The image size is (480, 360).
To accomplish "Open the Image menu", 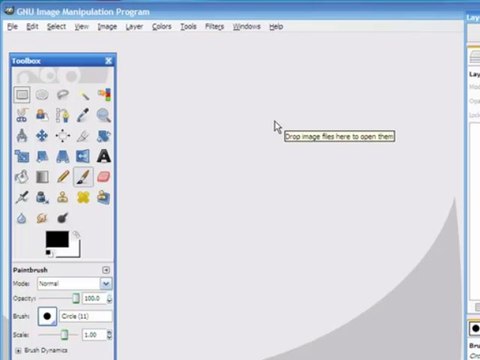I will coord(107,27).
